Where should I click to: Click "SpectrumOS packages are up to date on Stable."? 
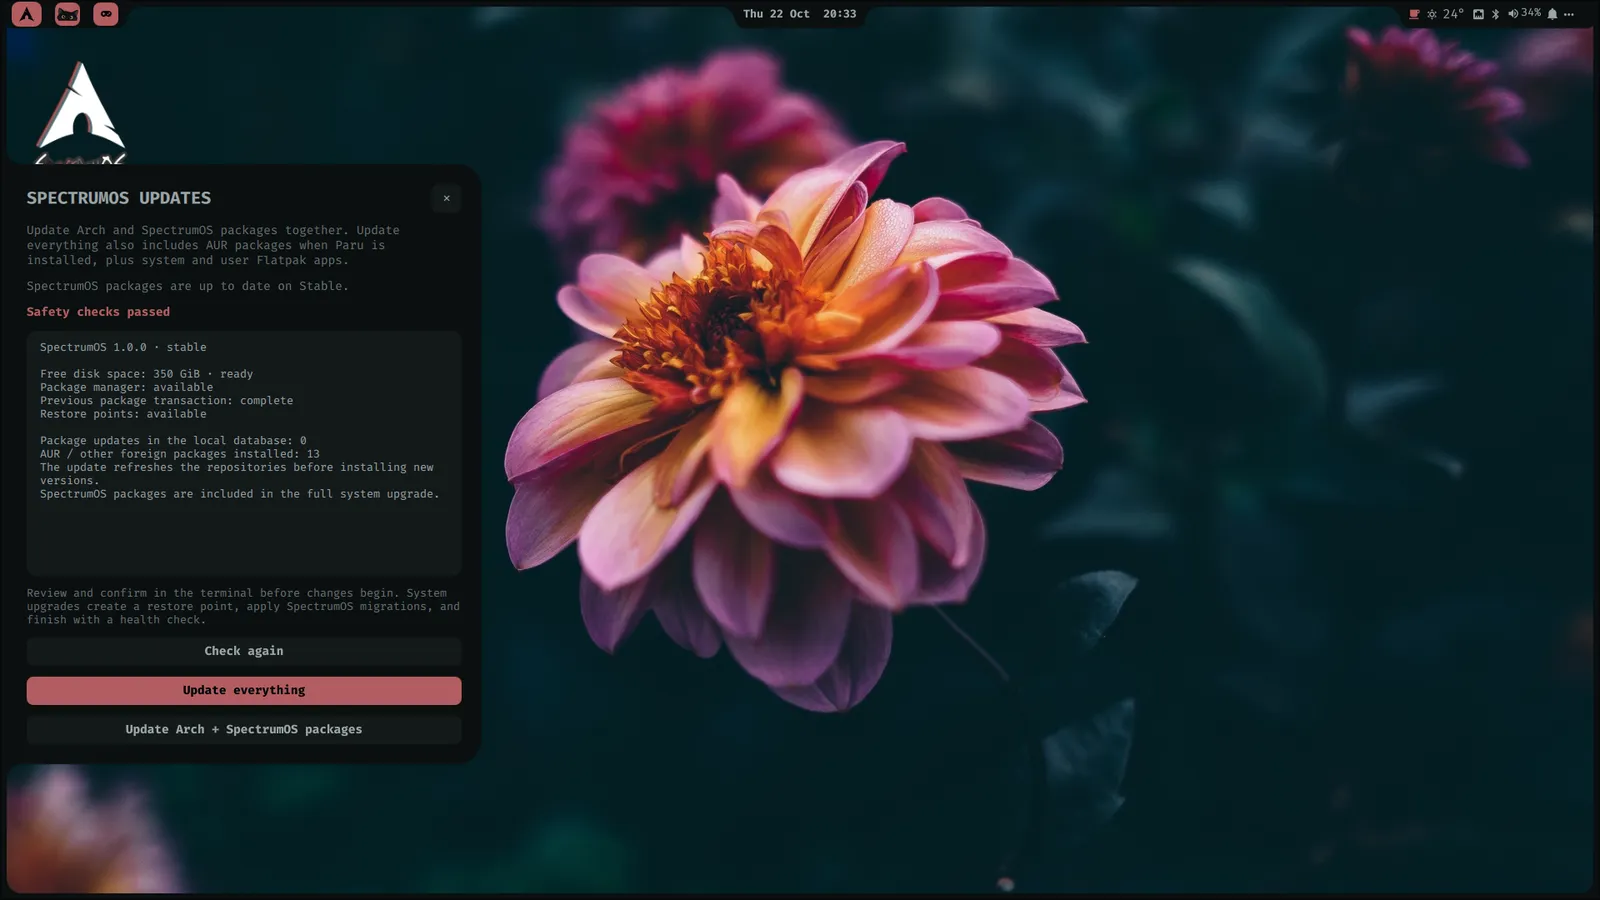point(188,286)
